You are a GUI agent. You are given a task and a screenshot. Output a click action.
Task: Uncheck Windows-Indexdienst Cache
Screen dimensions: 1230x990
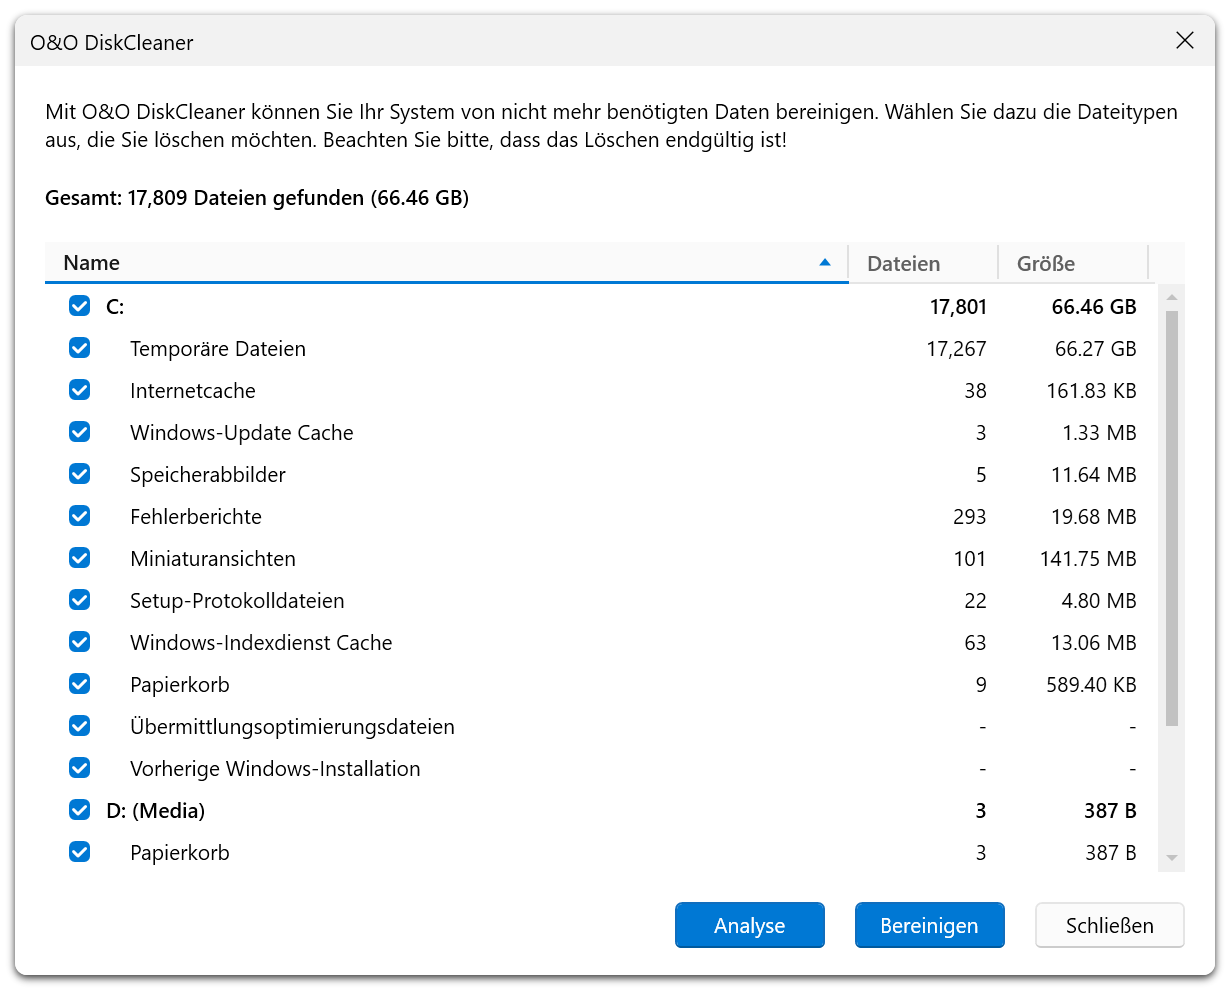[79, 642]
